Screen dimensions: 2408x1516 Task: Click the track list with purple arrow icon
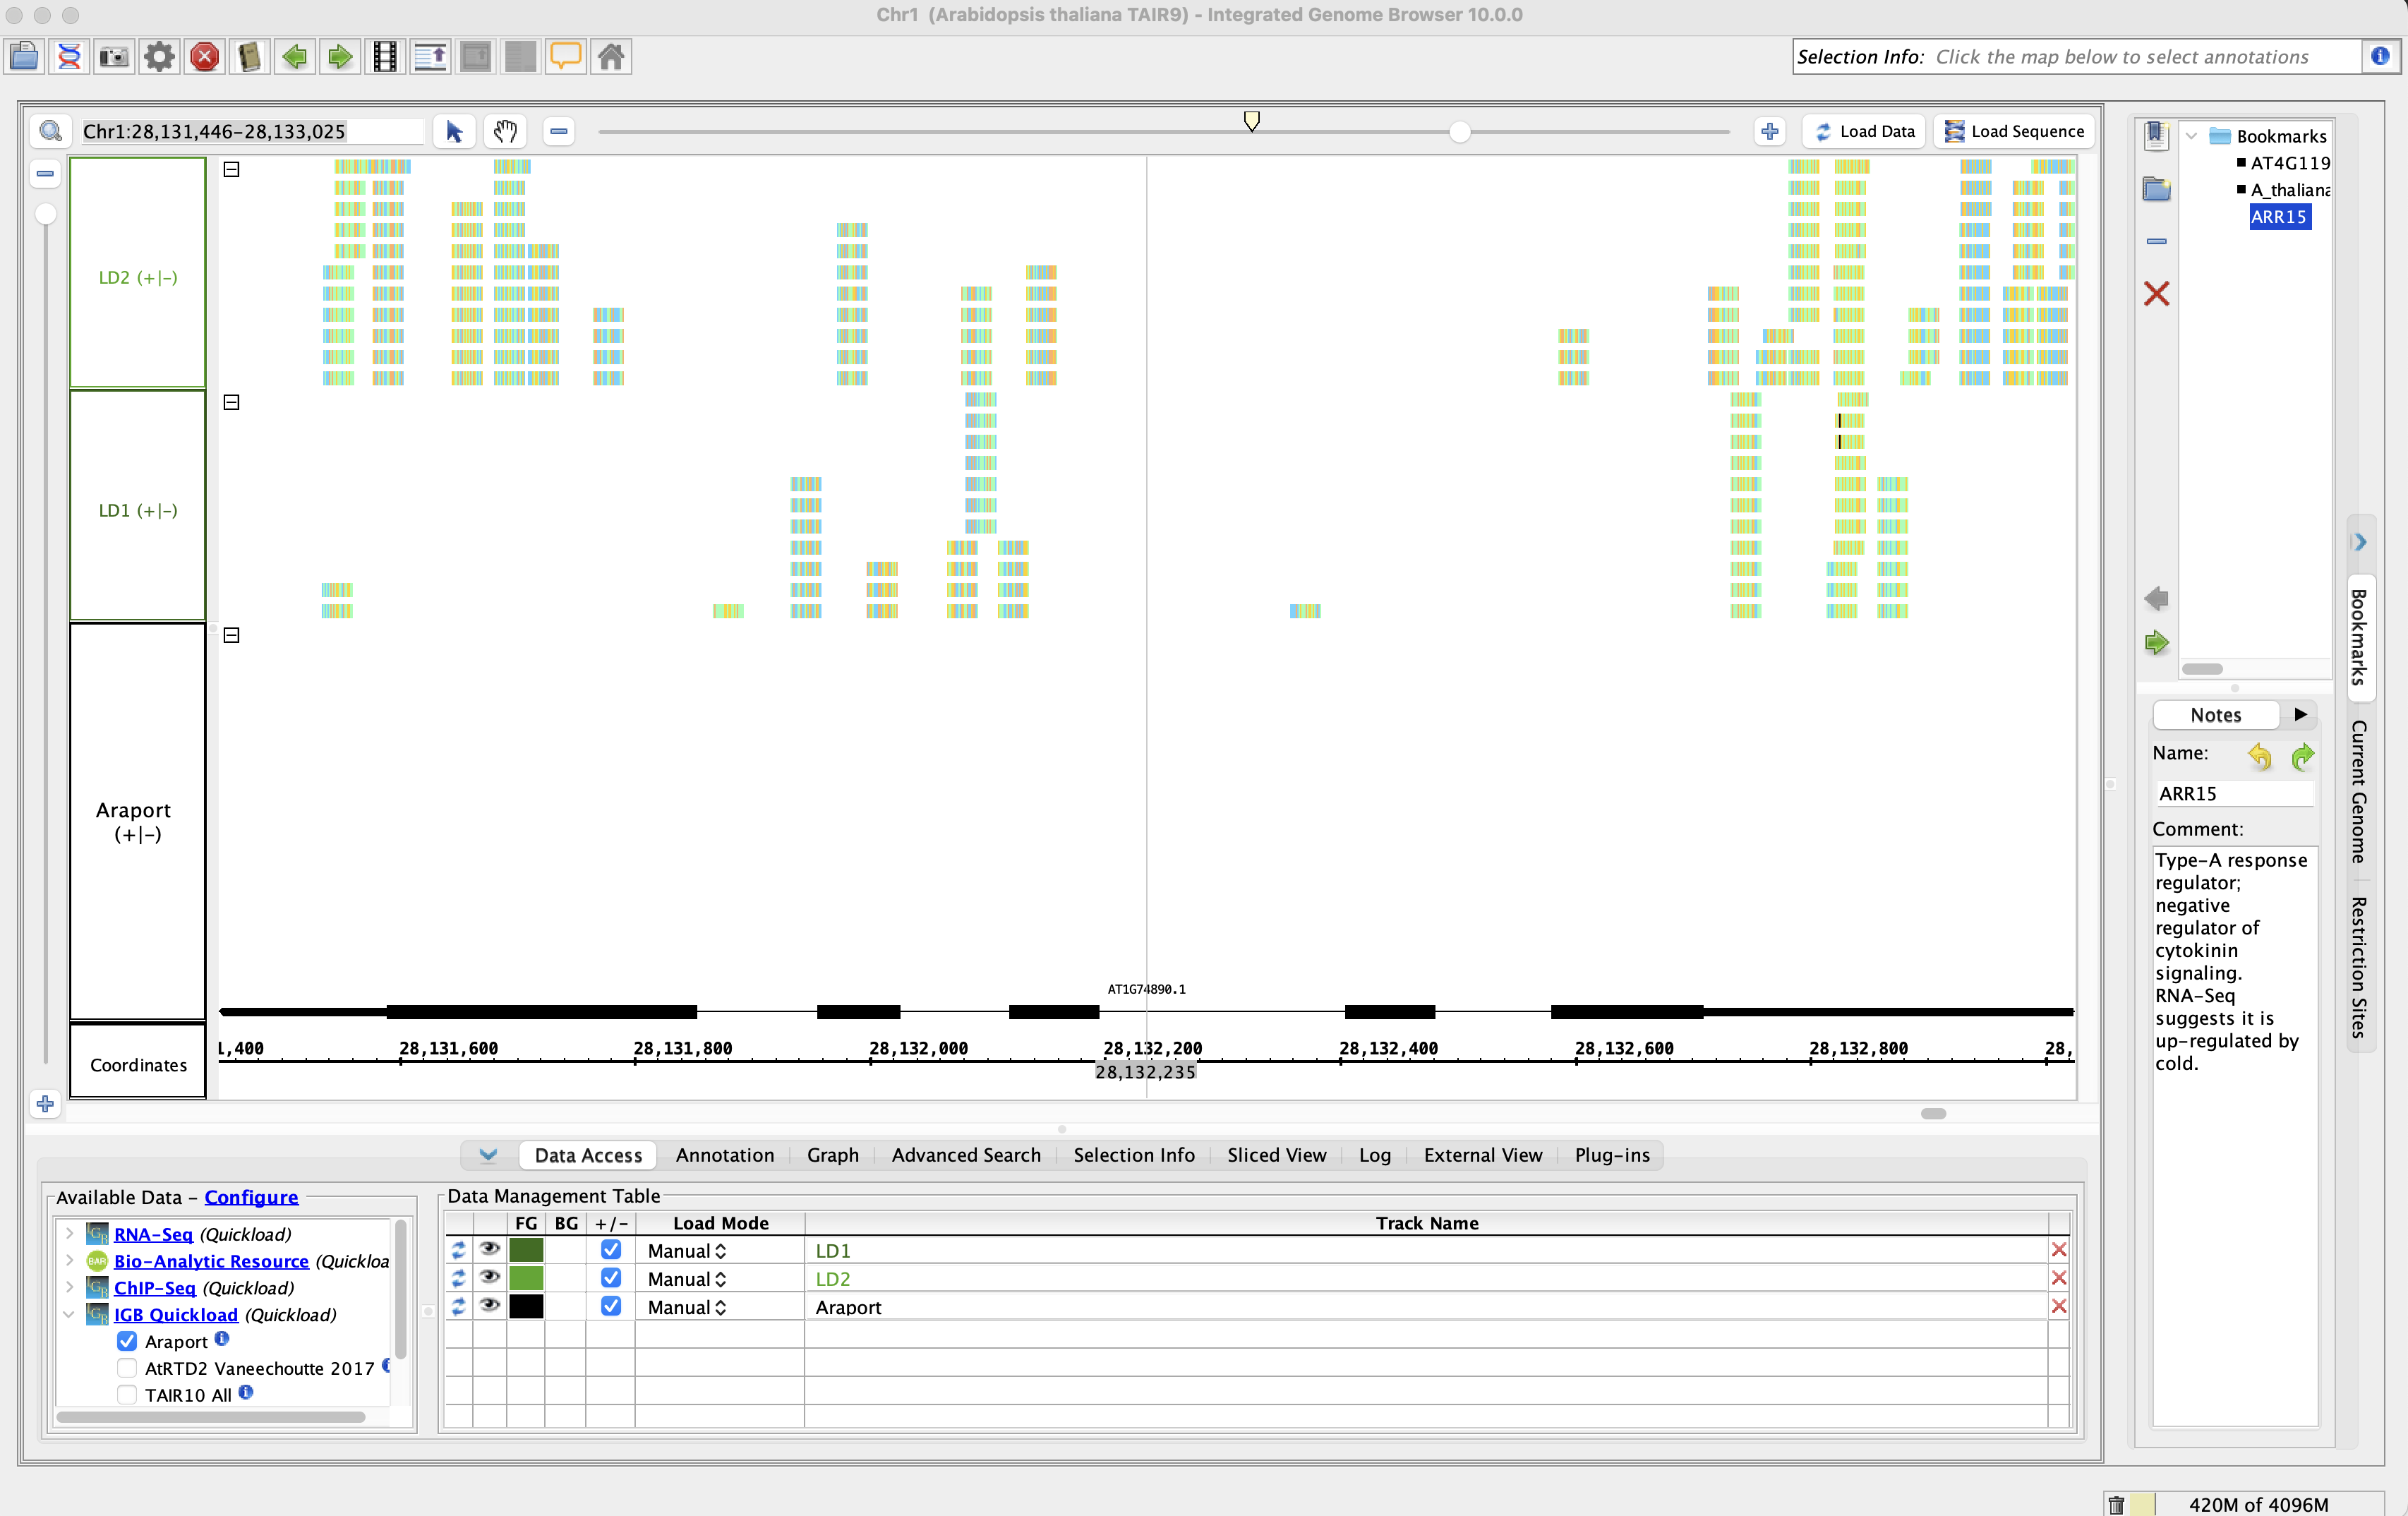coord(431,56)
